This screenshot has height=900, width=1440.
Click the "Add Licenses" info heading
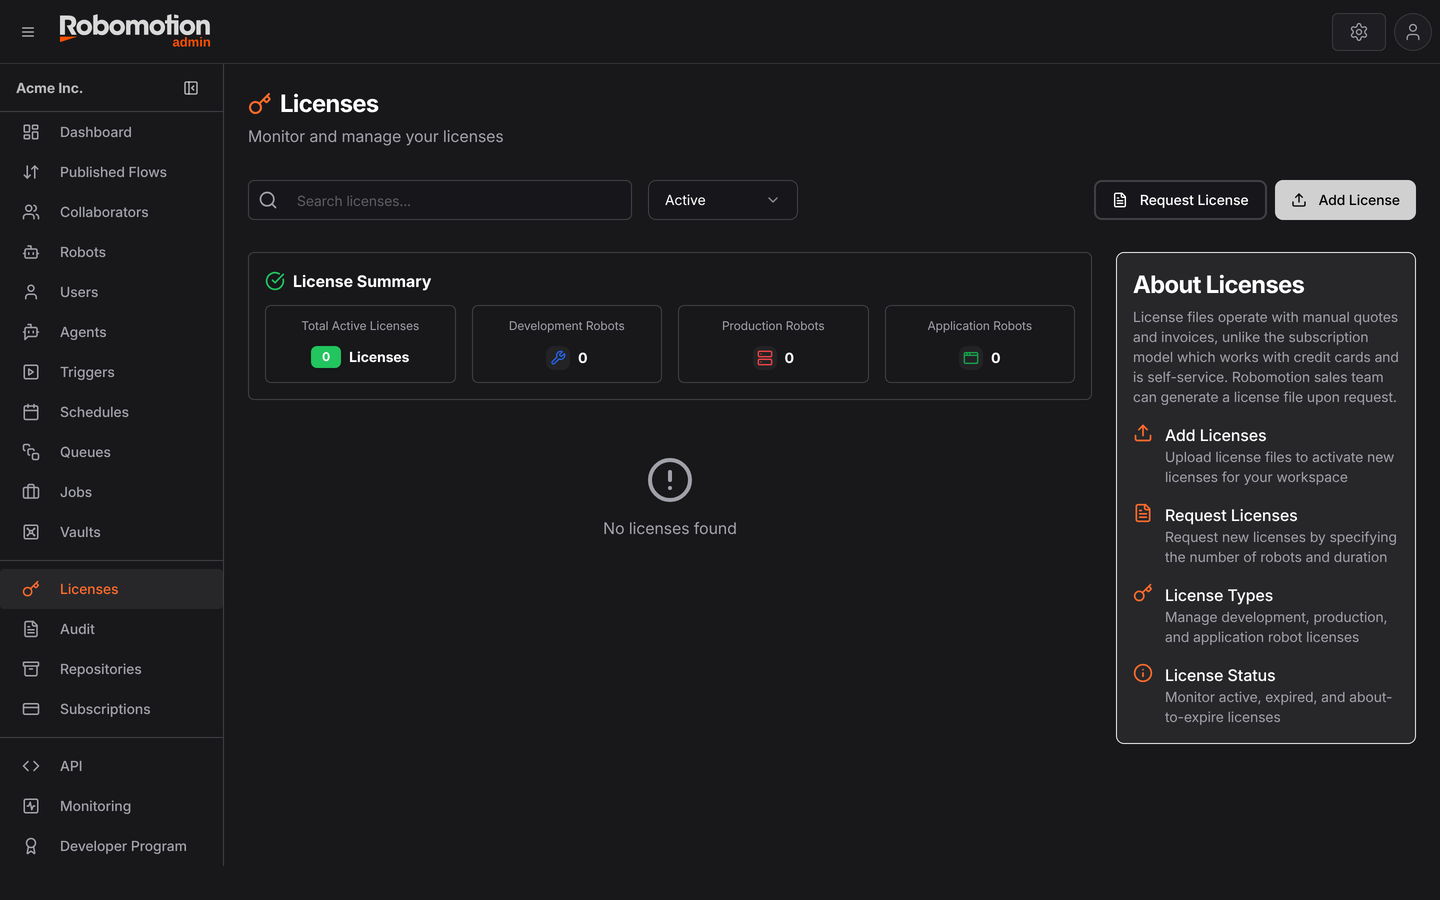point(1215,435)
